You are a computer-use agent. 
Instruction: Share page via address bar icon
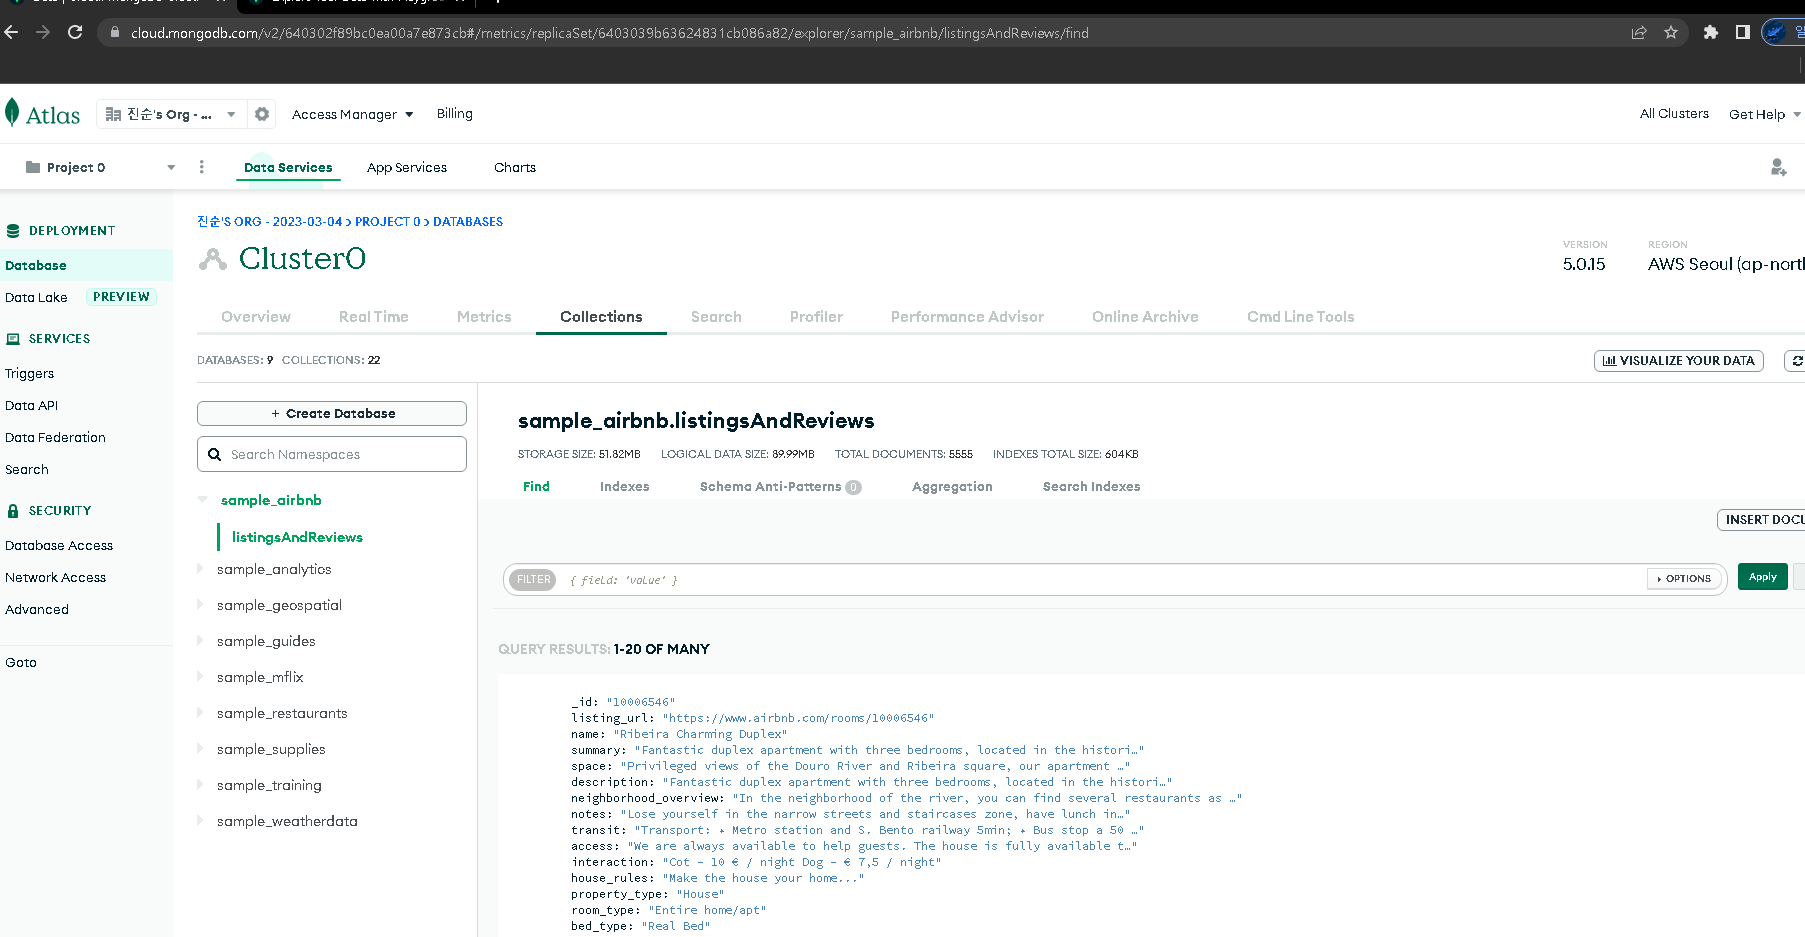tap(1639, 32)
